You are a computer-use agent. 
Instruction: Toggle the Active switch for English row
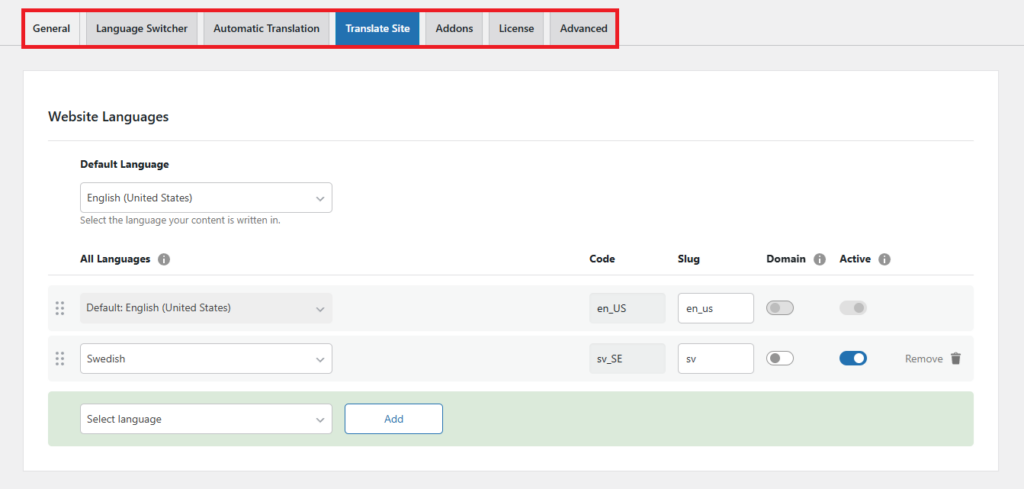tap(853, 308)
